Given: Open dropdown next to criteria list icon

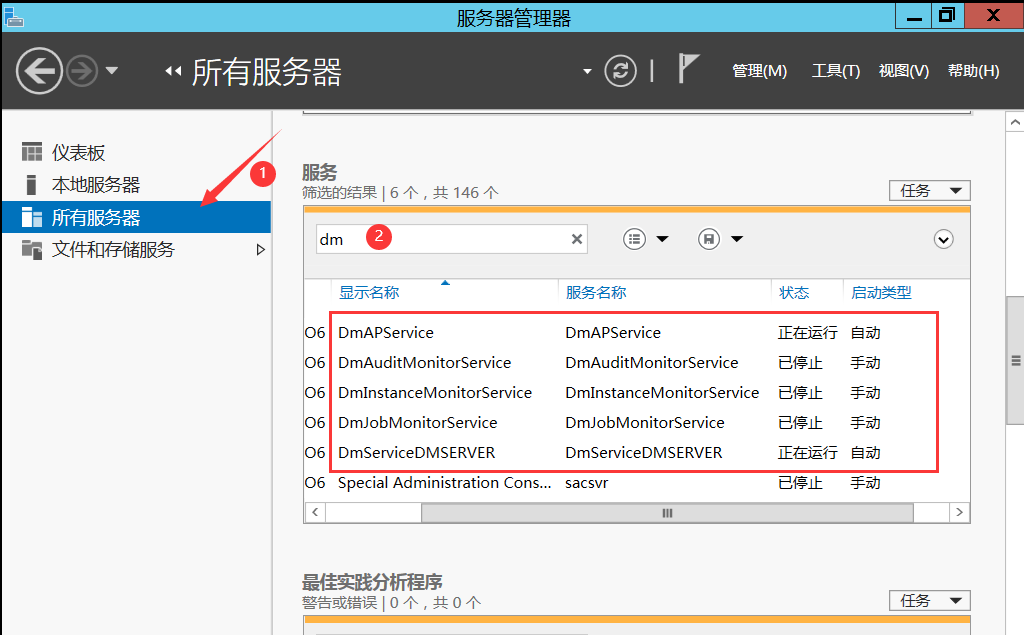Looking at the screenshot, I should [662, 239].
